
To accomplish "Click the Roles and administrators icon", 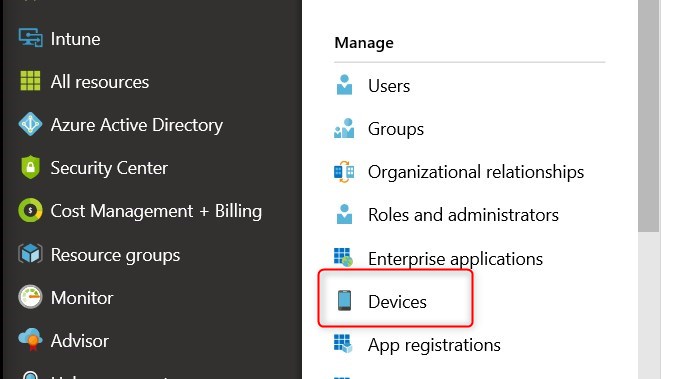I will [344, 214].
